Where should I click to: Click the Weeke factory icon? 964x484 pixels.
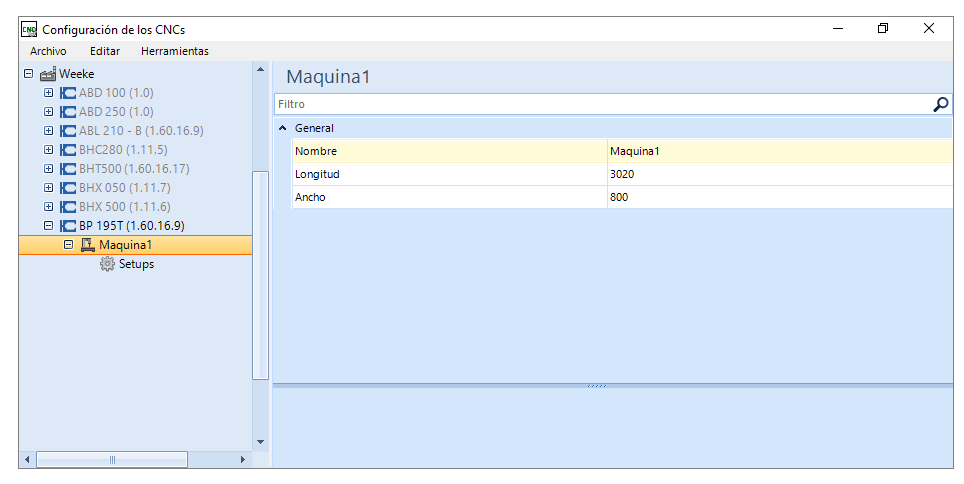coord(47,74)
